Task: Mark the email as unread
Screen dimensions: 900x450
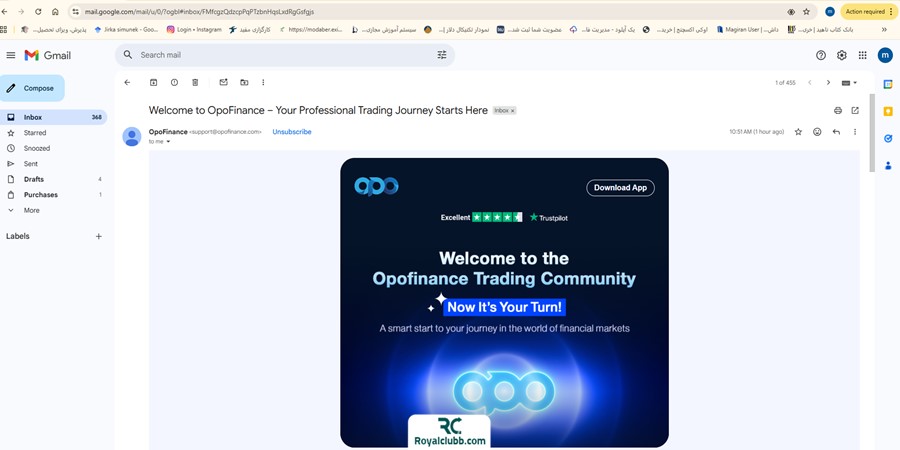Action: tap(223, 83)
